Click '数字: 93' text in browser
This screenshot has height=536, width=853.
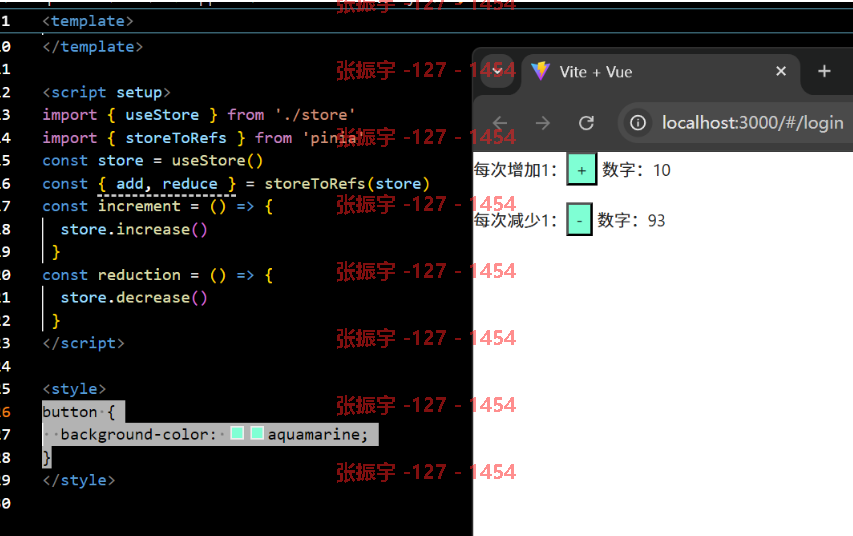tap(631, 220)
